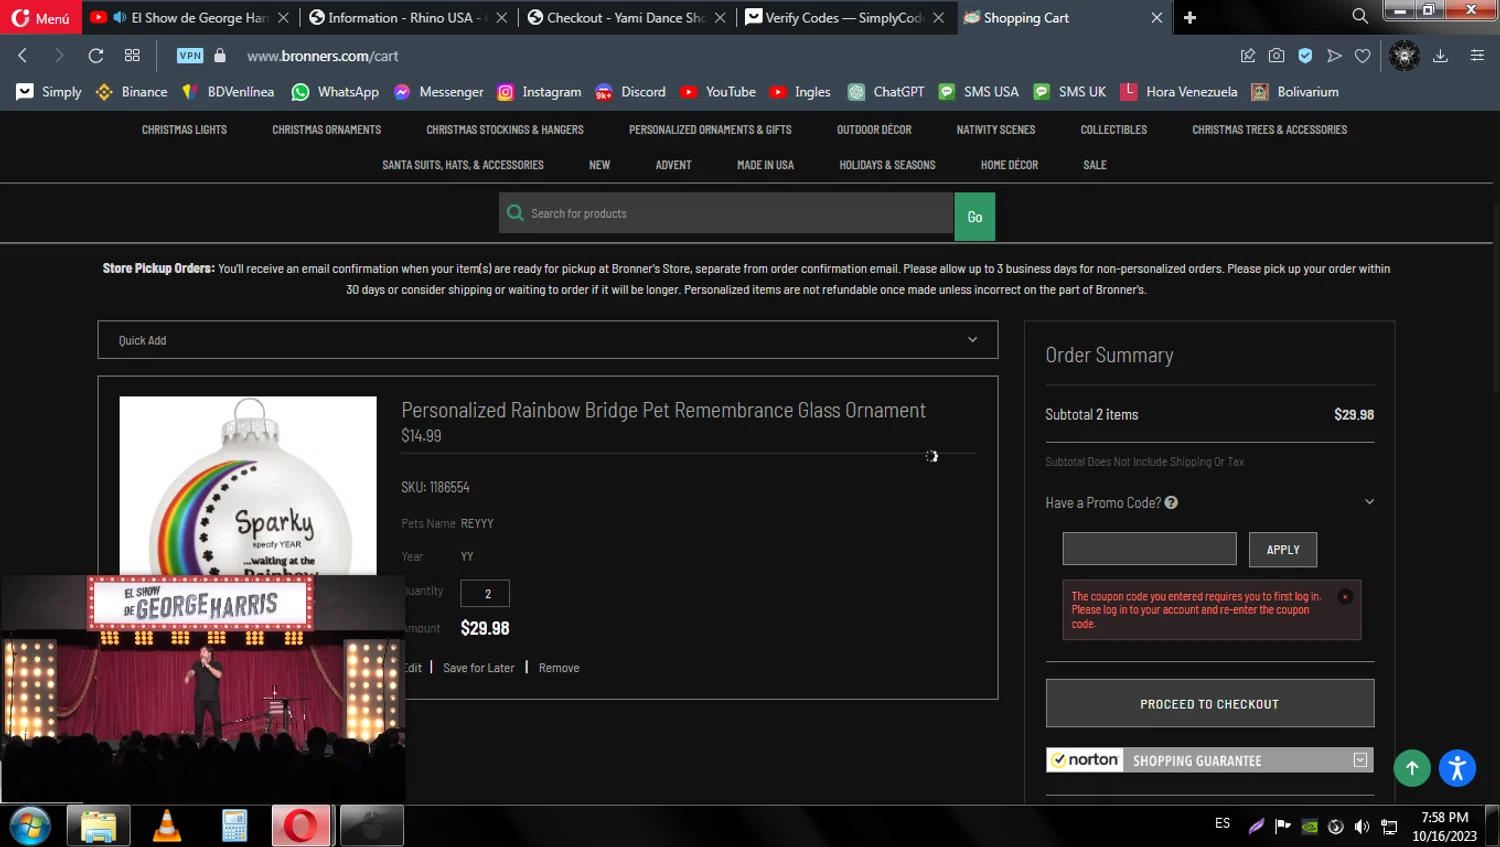This screenshot has width=1500, height=847.
Task: Open the Opera Menú button
Action: click(40, 18)
